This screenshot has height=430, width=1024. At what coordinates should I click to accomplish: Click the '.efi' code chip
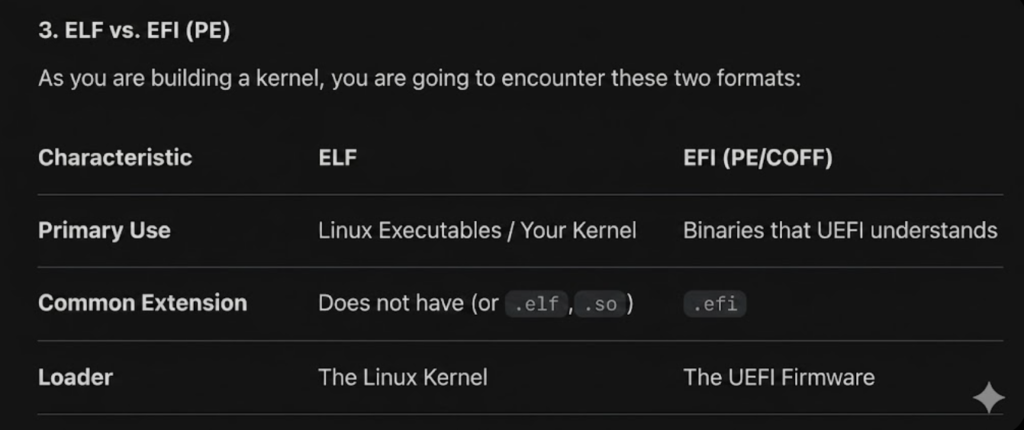coord(715,304)
